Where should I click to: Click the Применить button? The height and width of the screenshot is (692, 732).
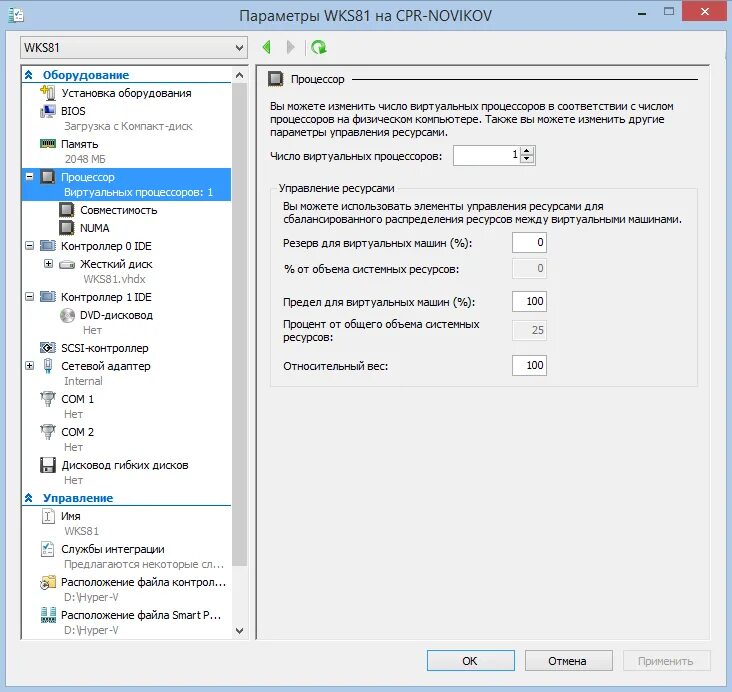667,661
